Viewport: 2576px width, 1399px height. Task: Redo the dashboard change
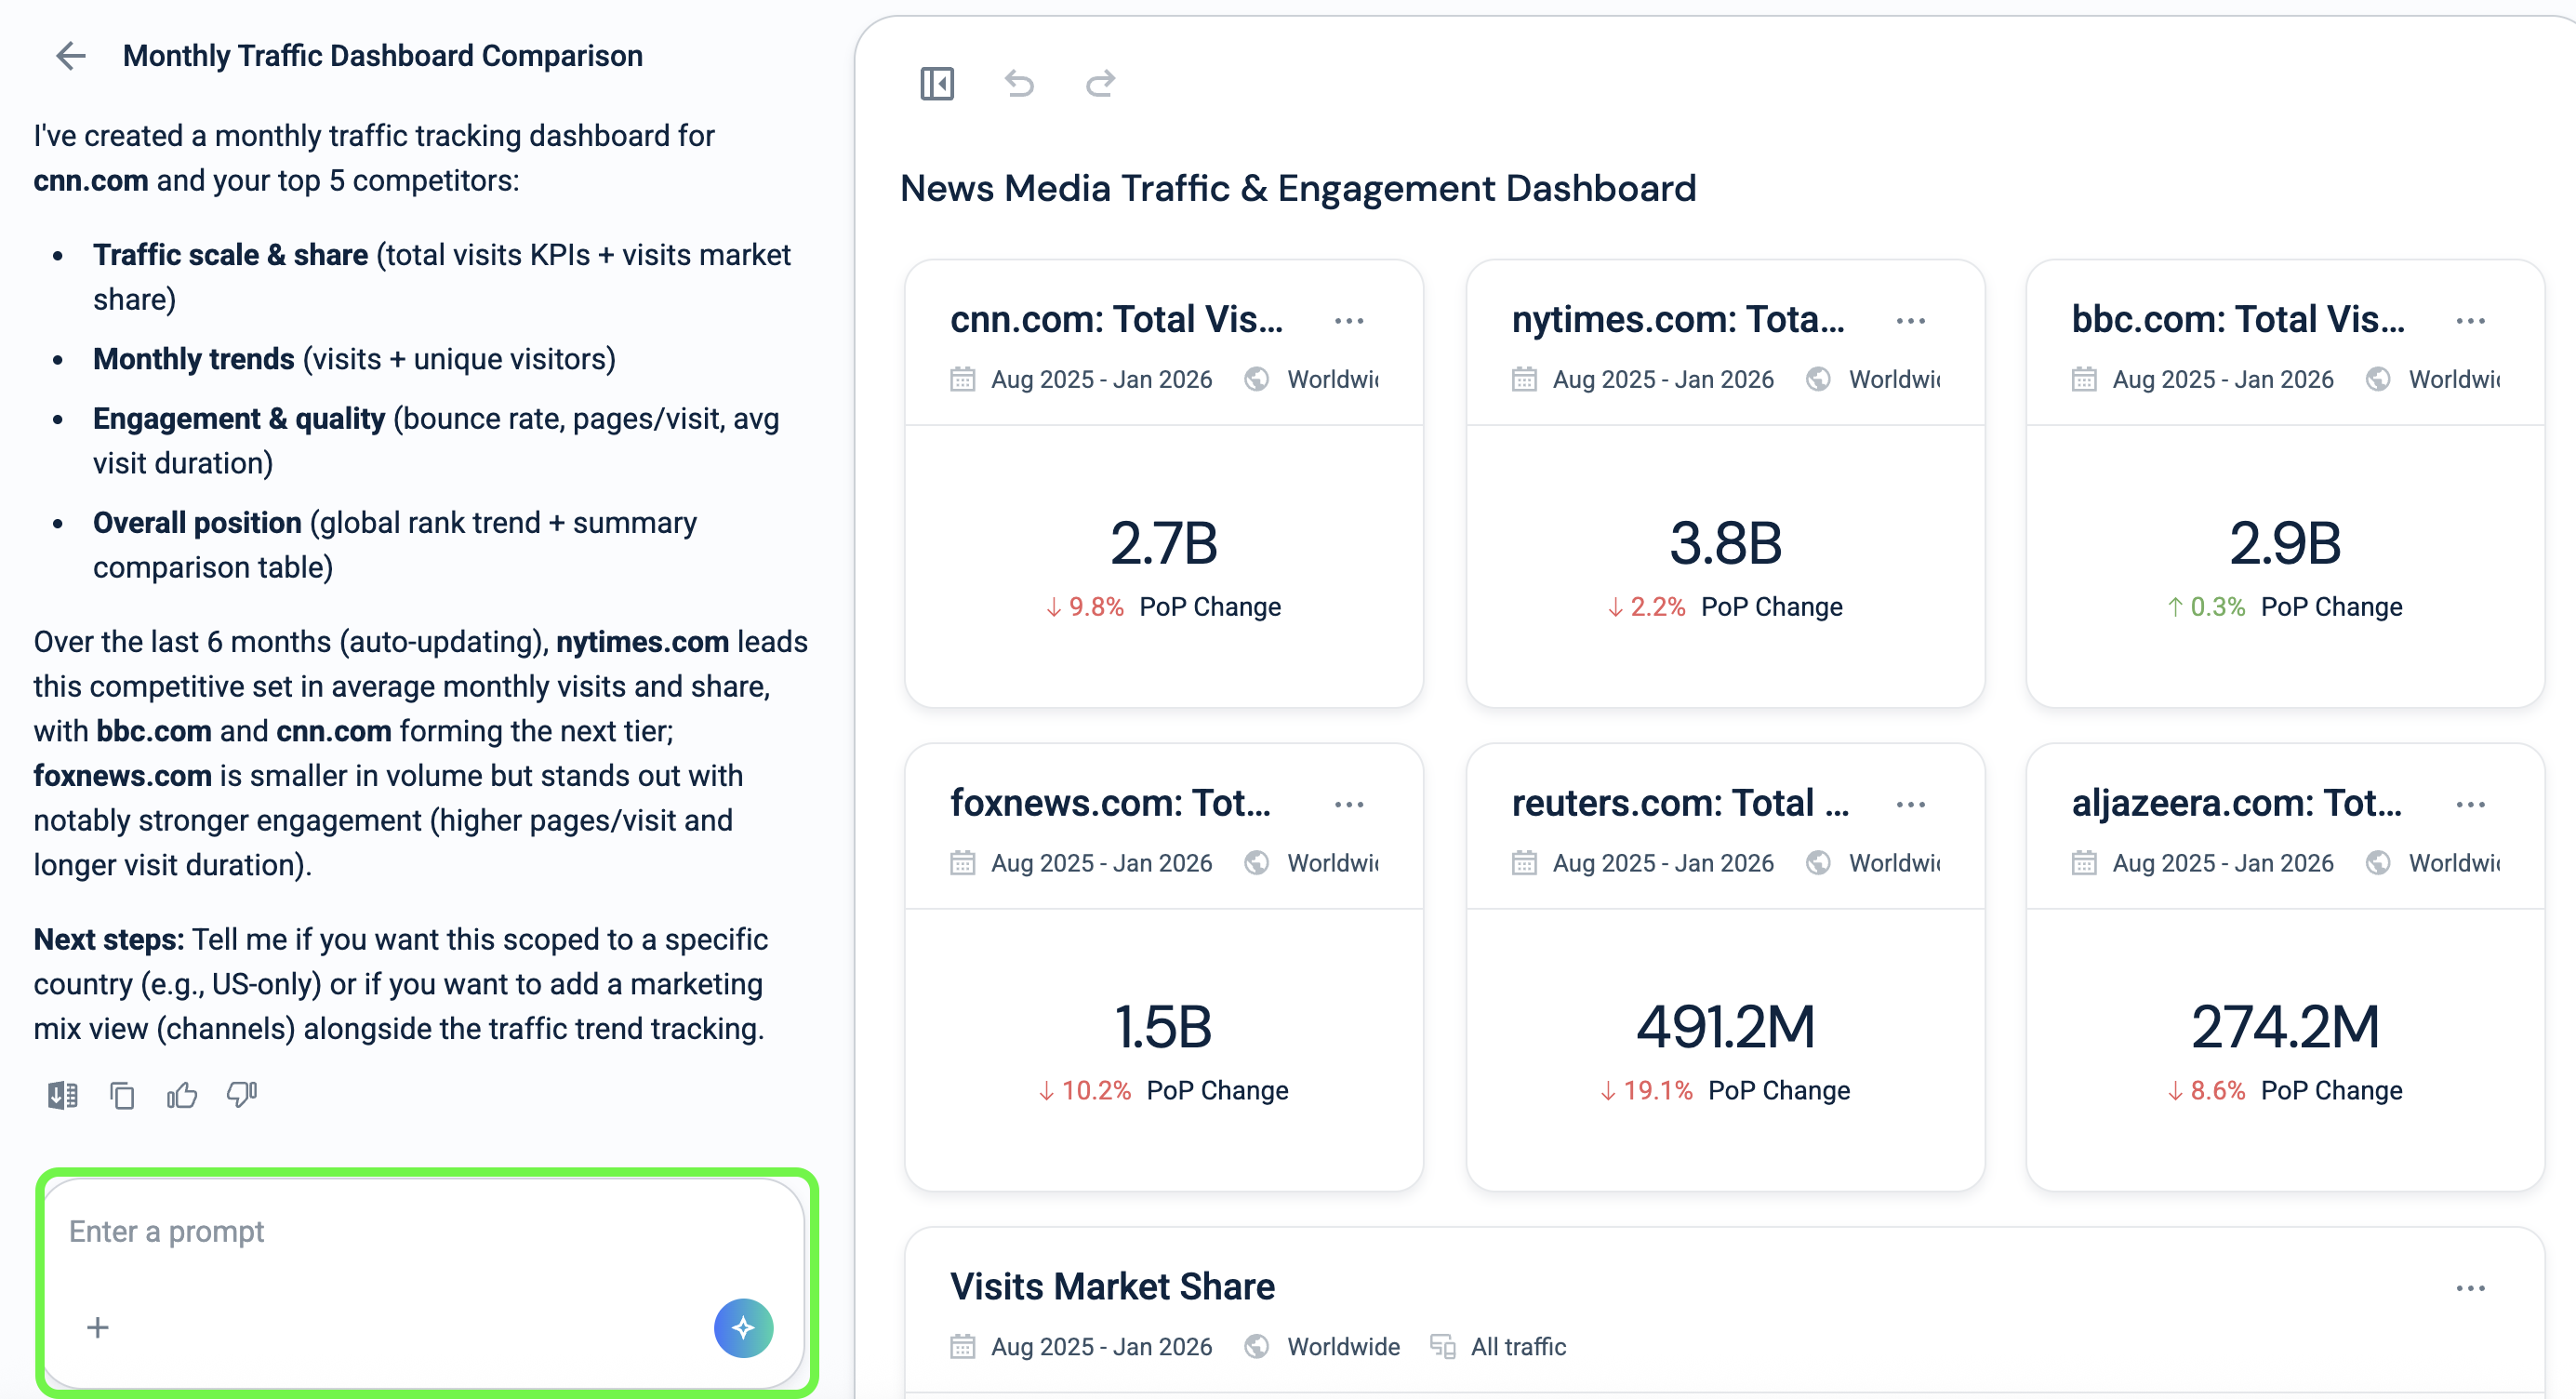pyautogui.click(x=1100, y=83)
